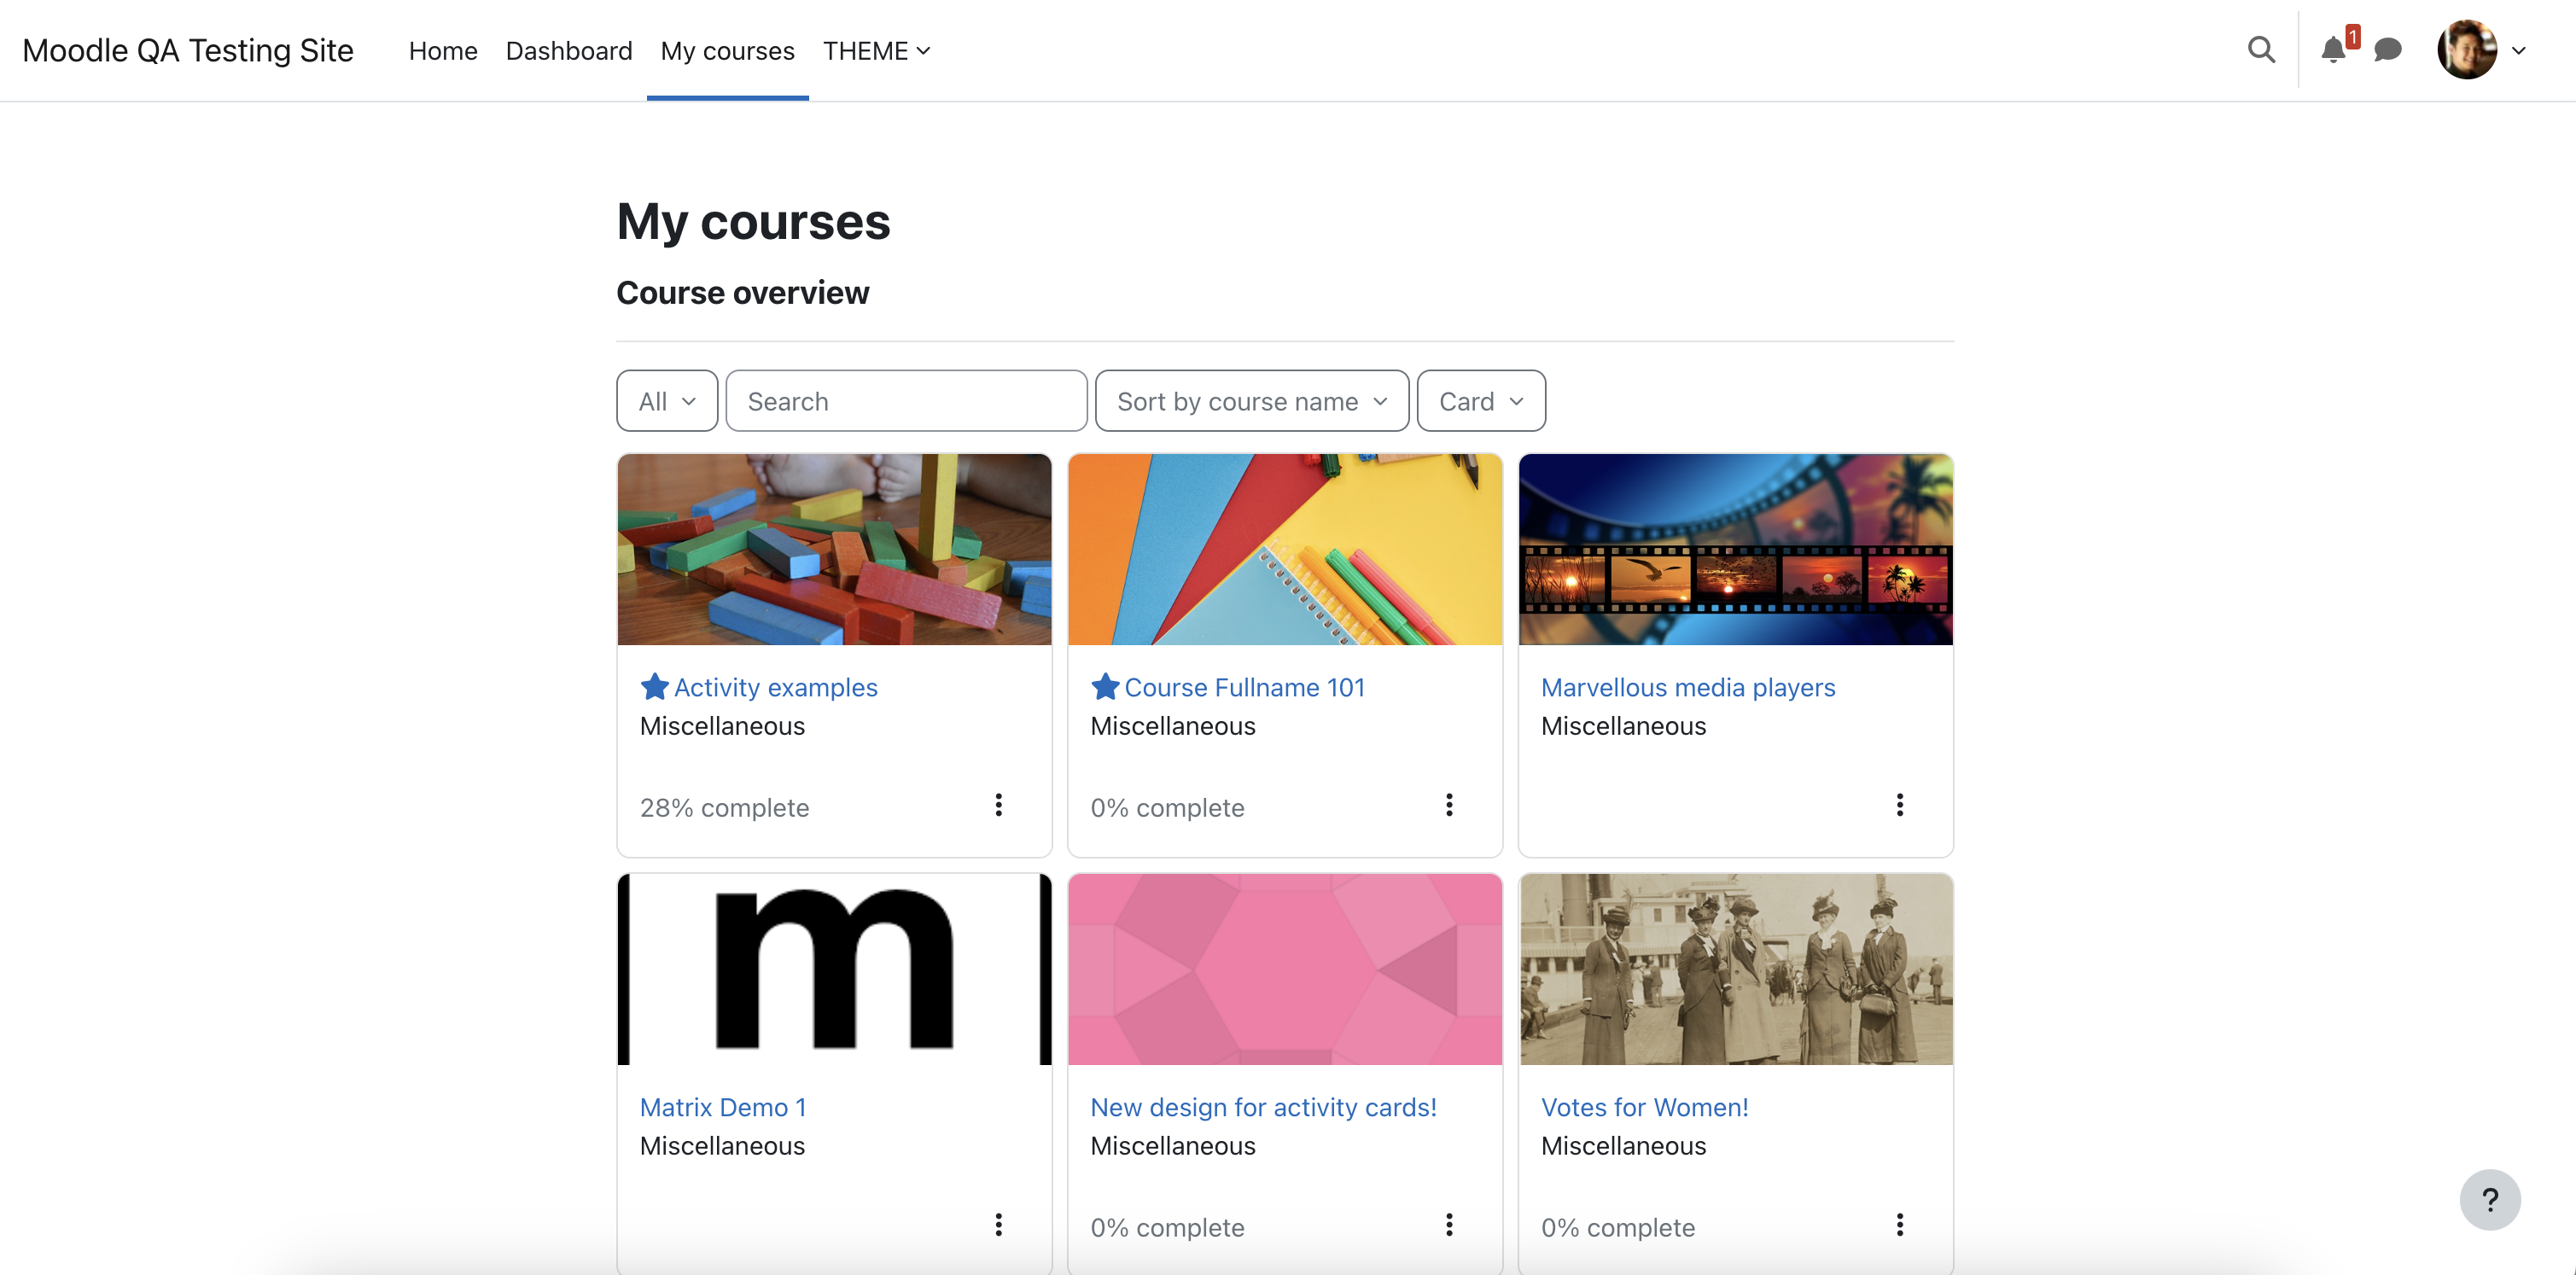This screenshot has height=1275, width=2576.
Task: Open the site search magnifier icon
Action: tap(2261, 49)
